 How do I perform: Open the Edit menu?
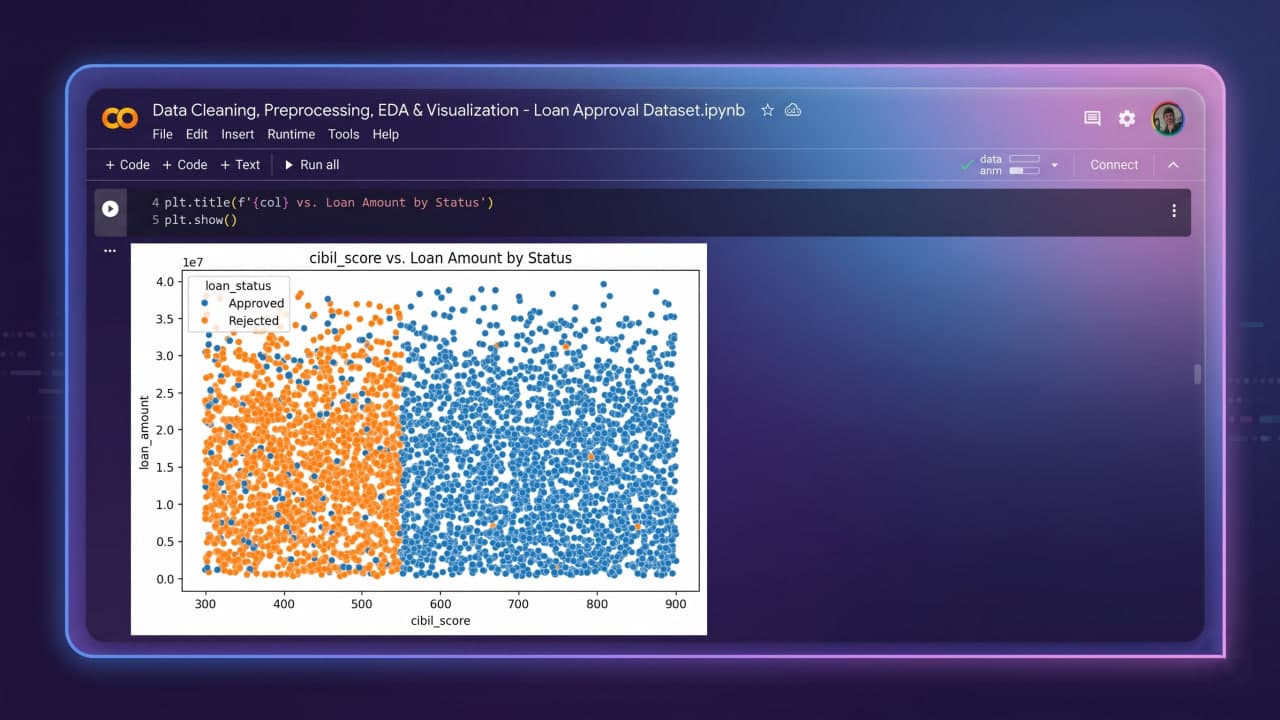tap(197, 134)
